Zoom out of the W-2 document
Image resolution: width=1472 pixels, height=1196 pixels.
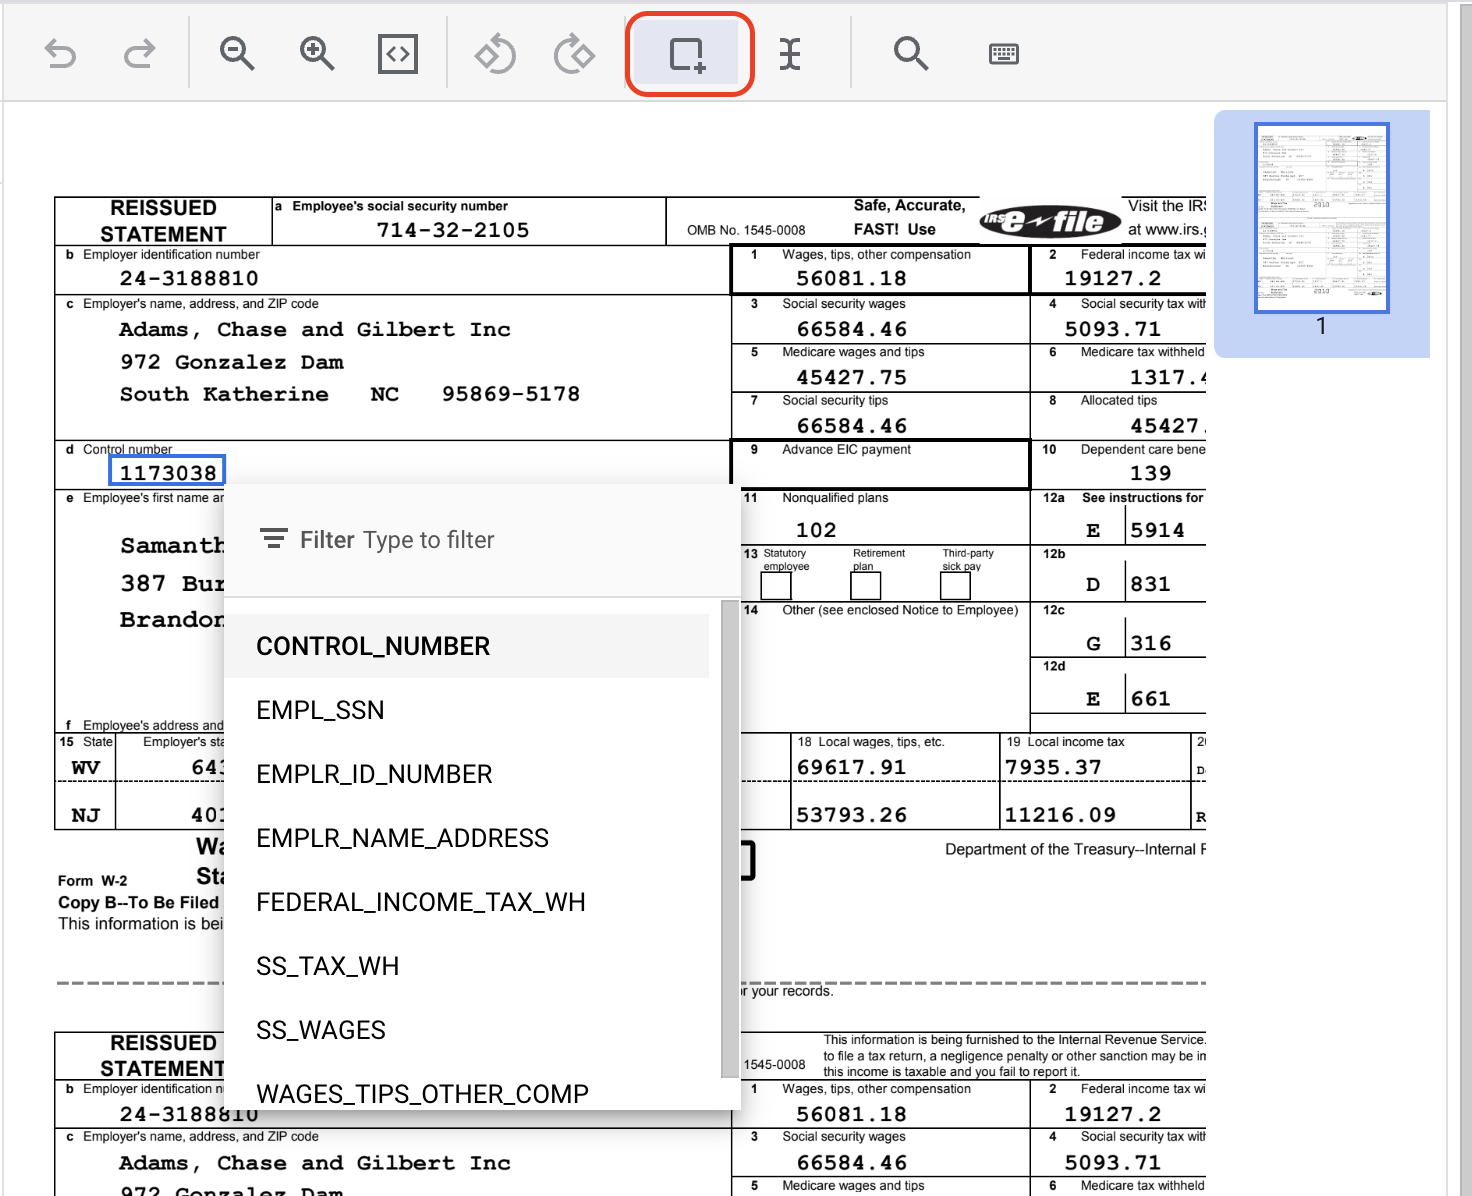[236, 53]
